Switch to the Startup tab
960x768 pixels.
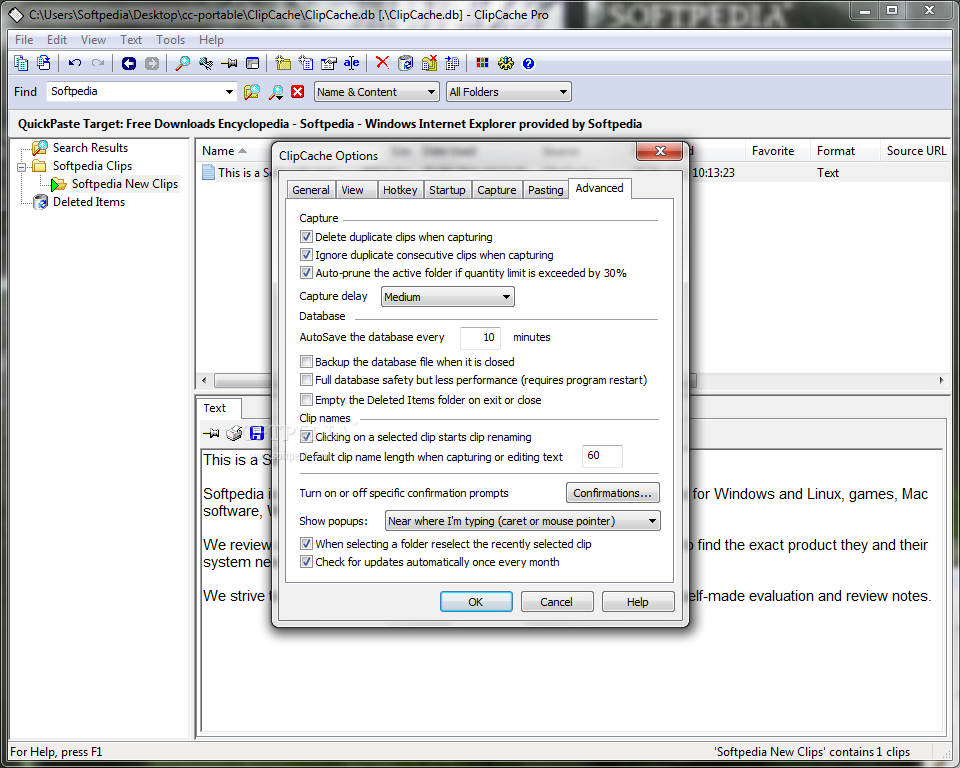[447, 190]
